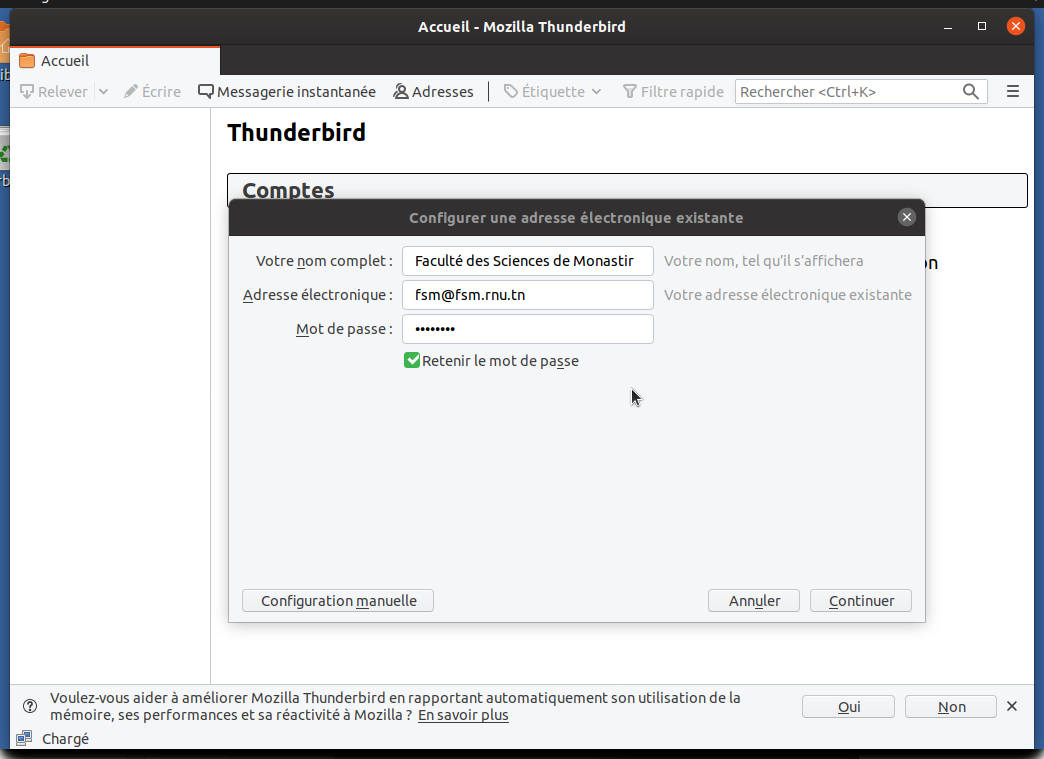
Task: Expand the Étiquette tag dropdown
Action: click(x=553, y=92)
